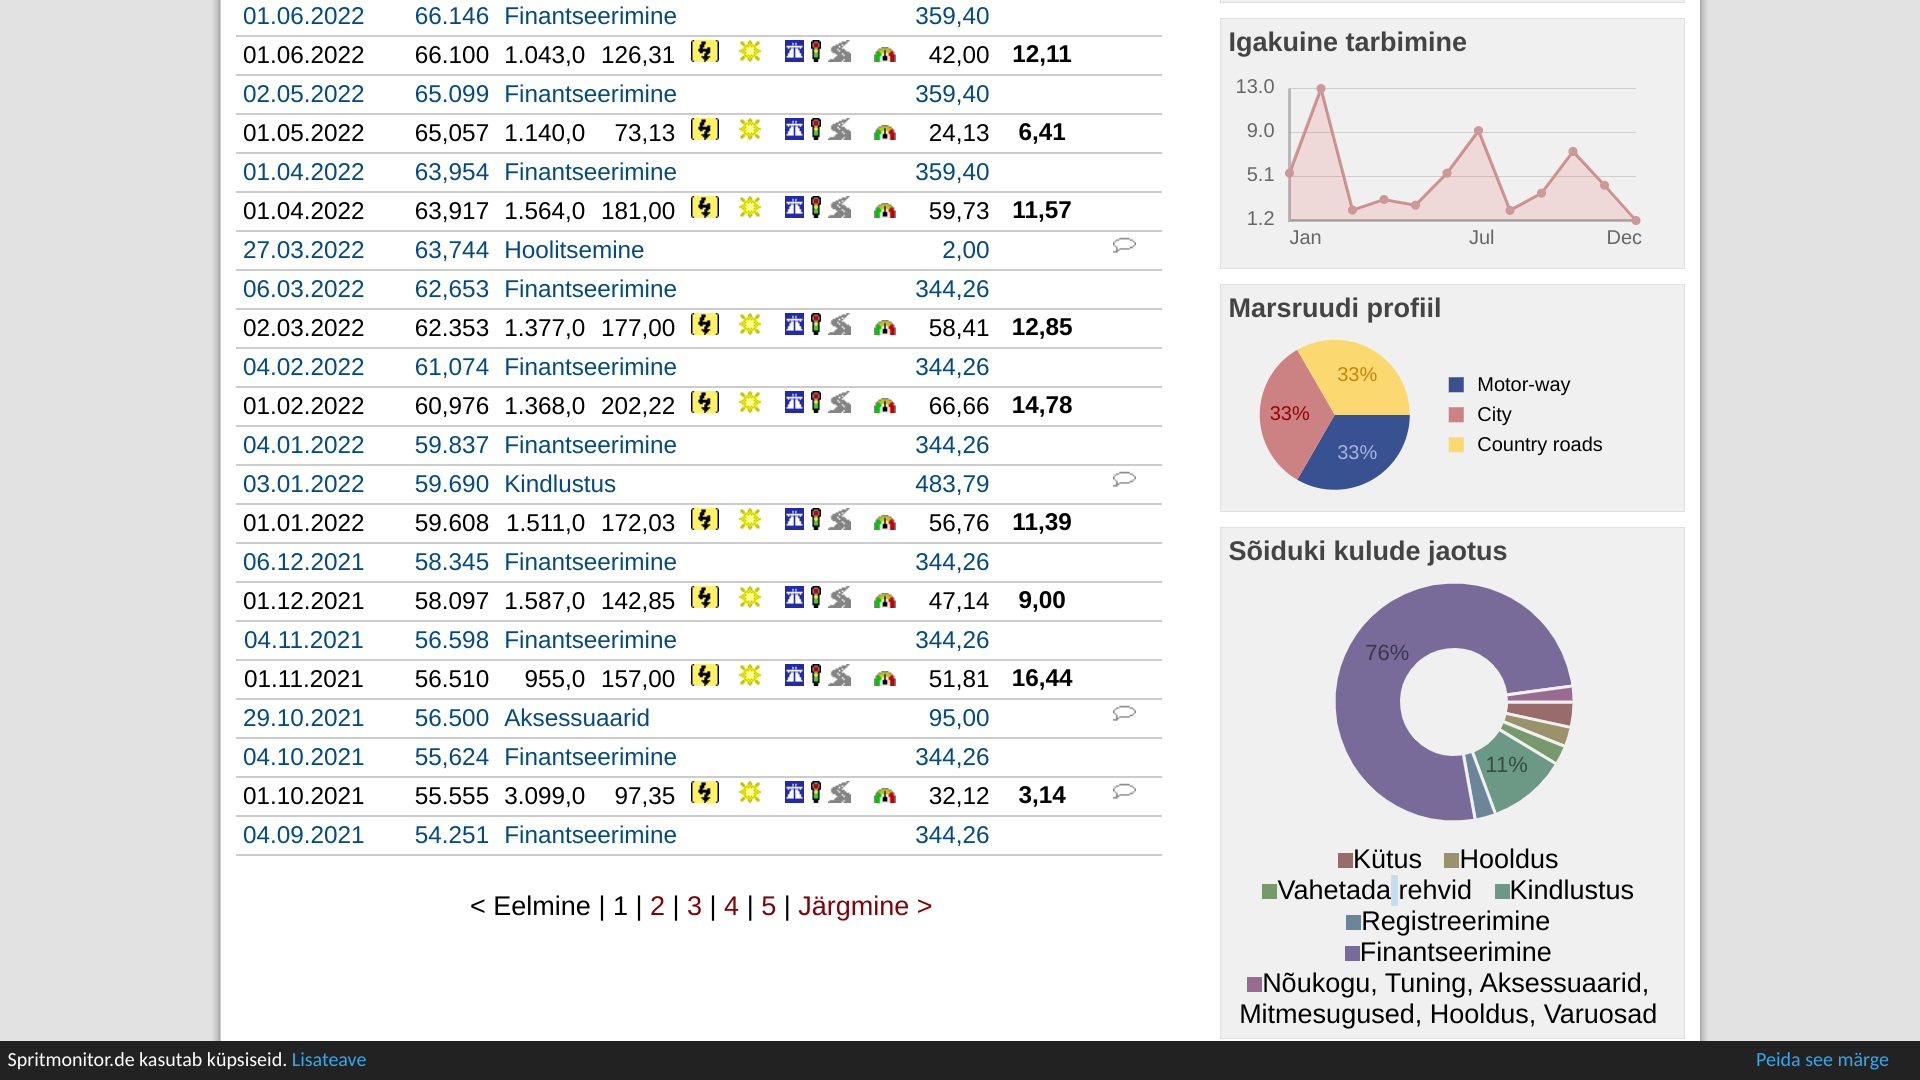Click country road icon in 01.02.2022 row
Viewport: 1920px width, 1080px height.
pos(840,403)
